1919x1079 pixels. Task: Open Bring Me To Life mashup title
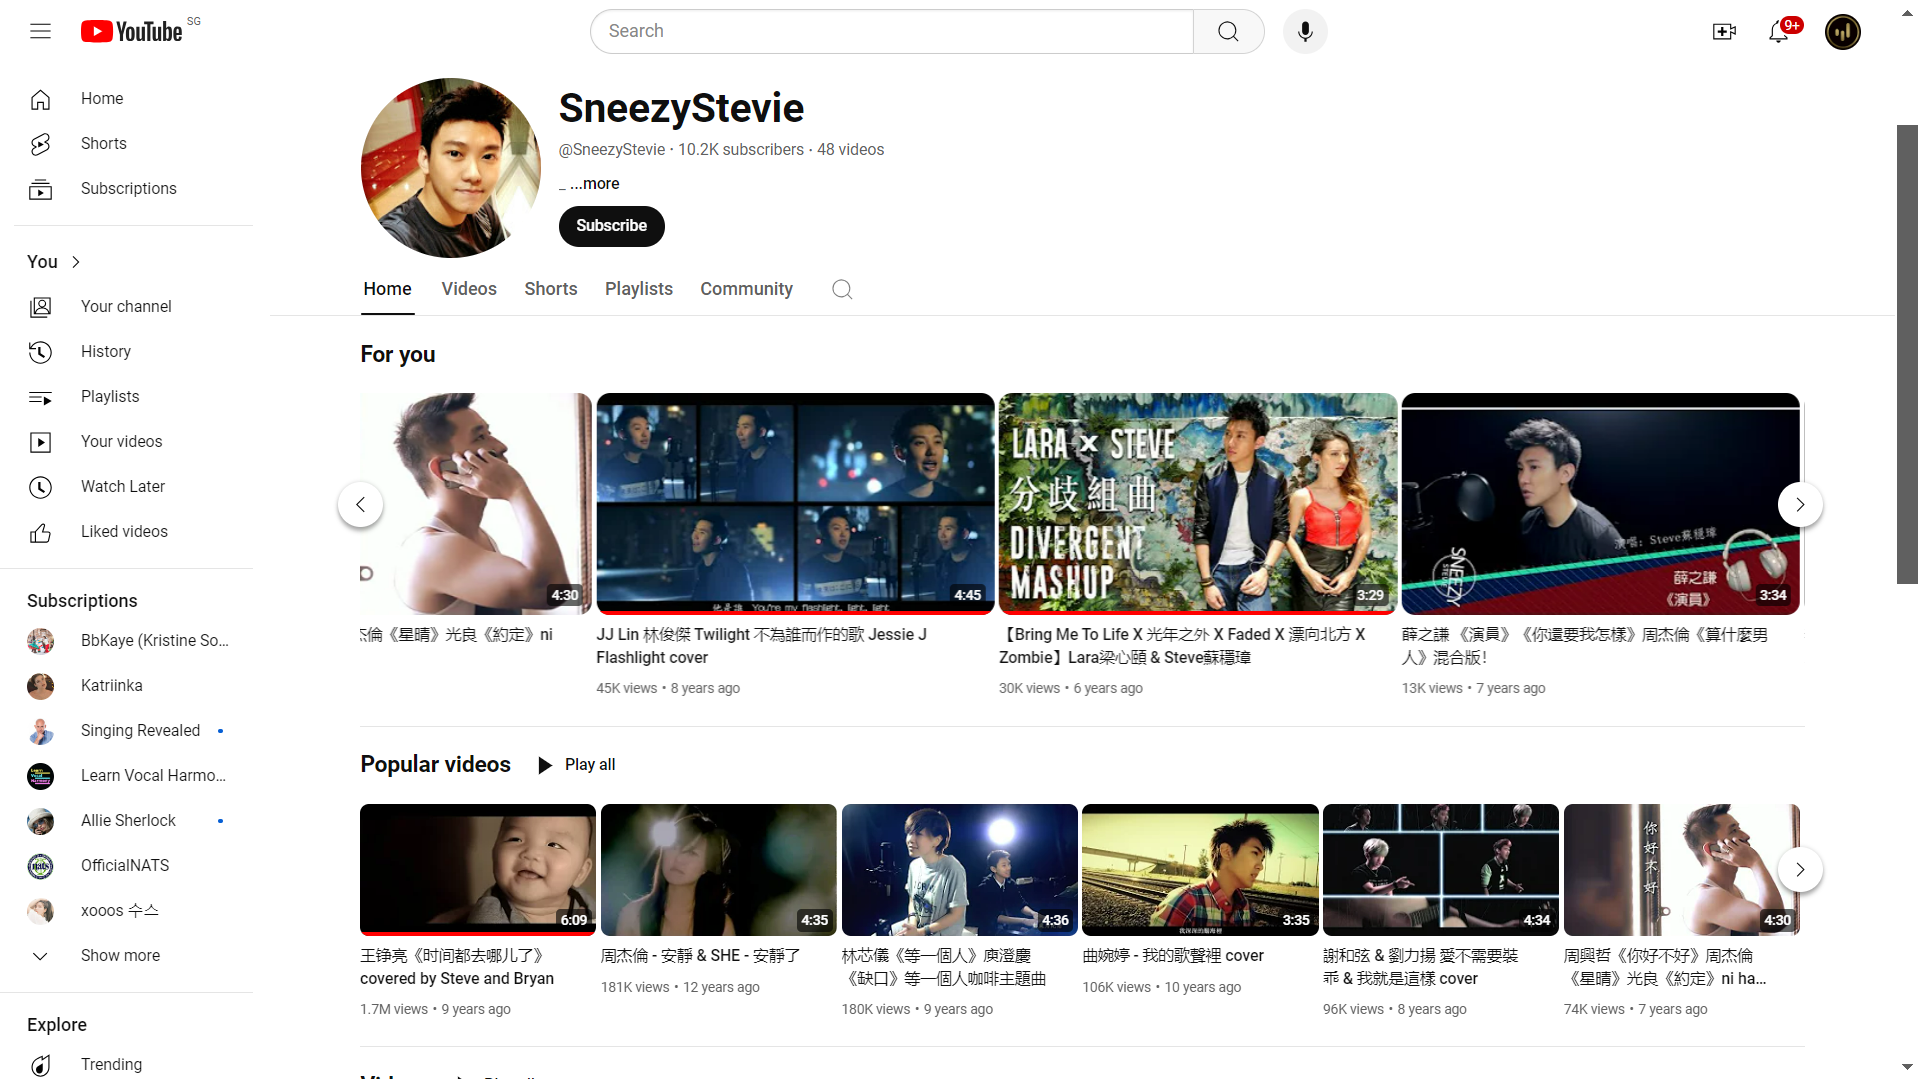(x=1181, y=646)
